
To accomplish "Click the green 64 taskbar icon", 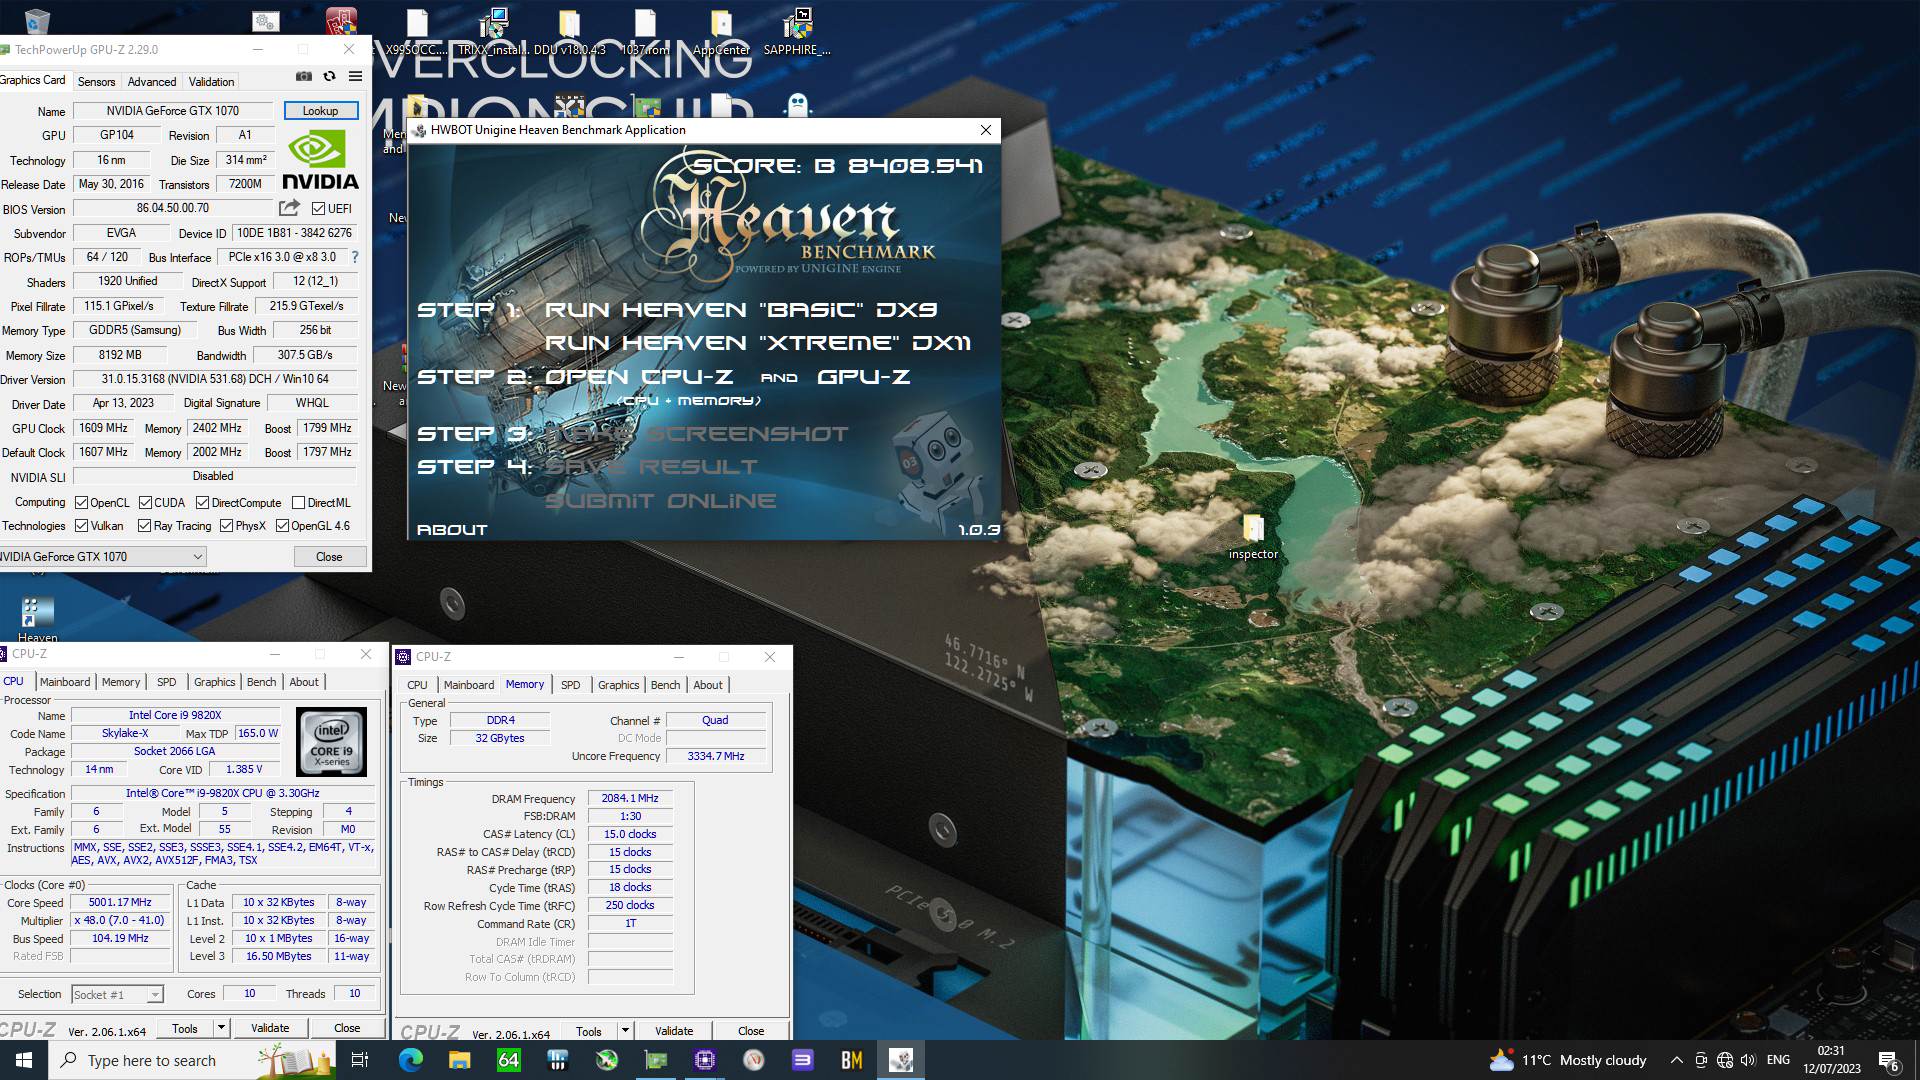I will 508,1060.
